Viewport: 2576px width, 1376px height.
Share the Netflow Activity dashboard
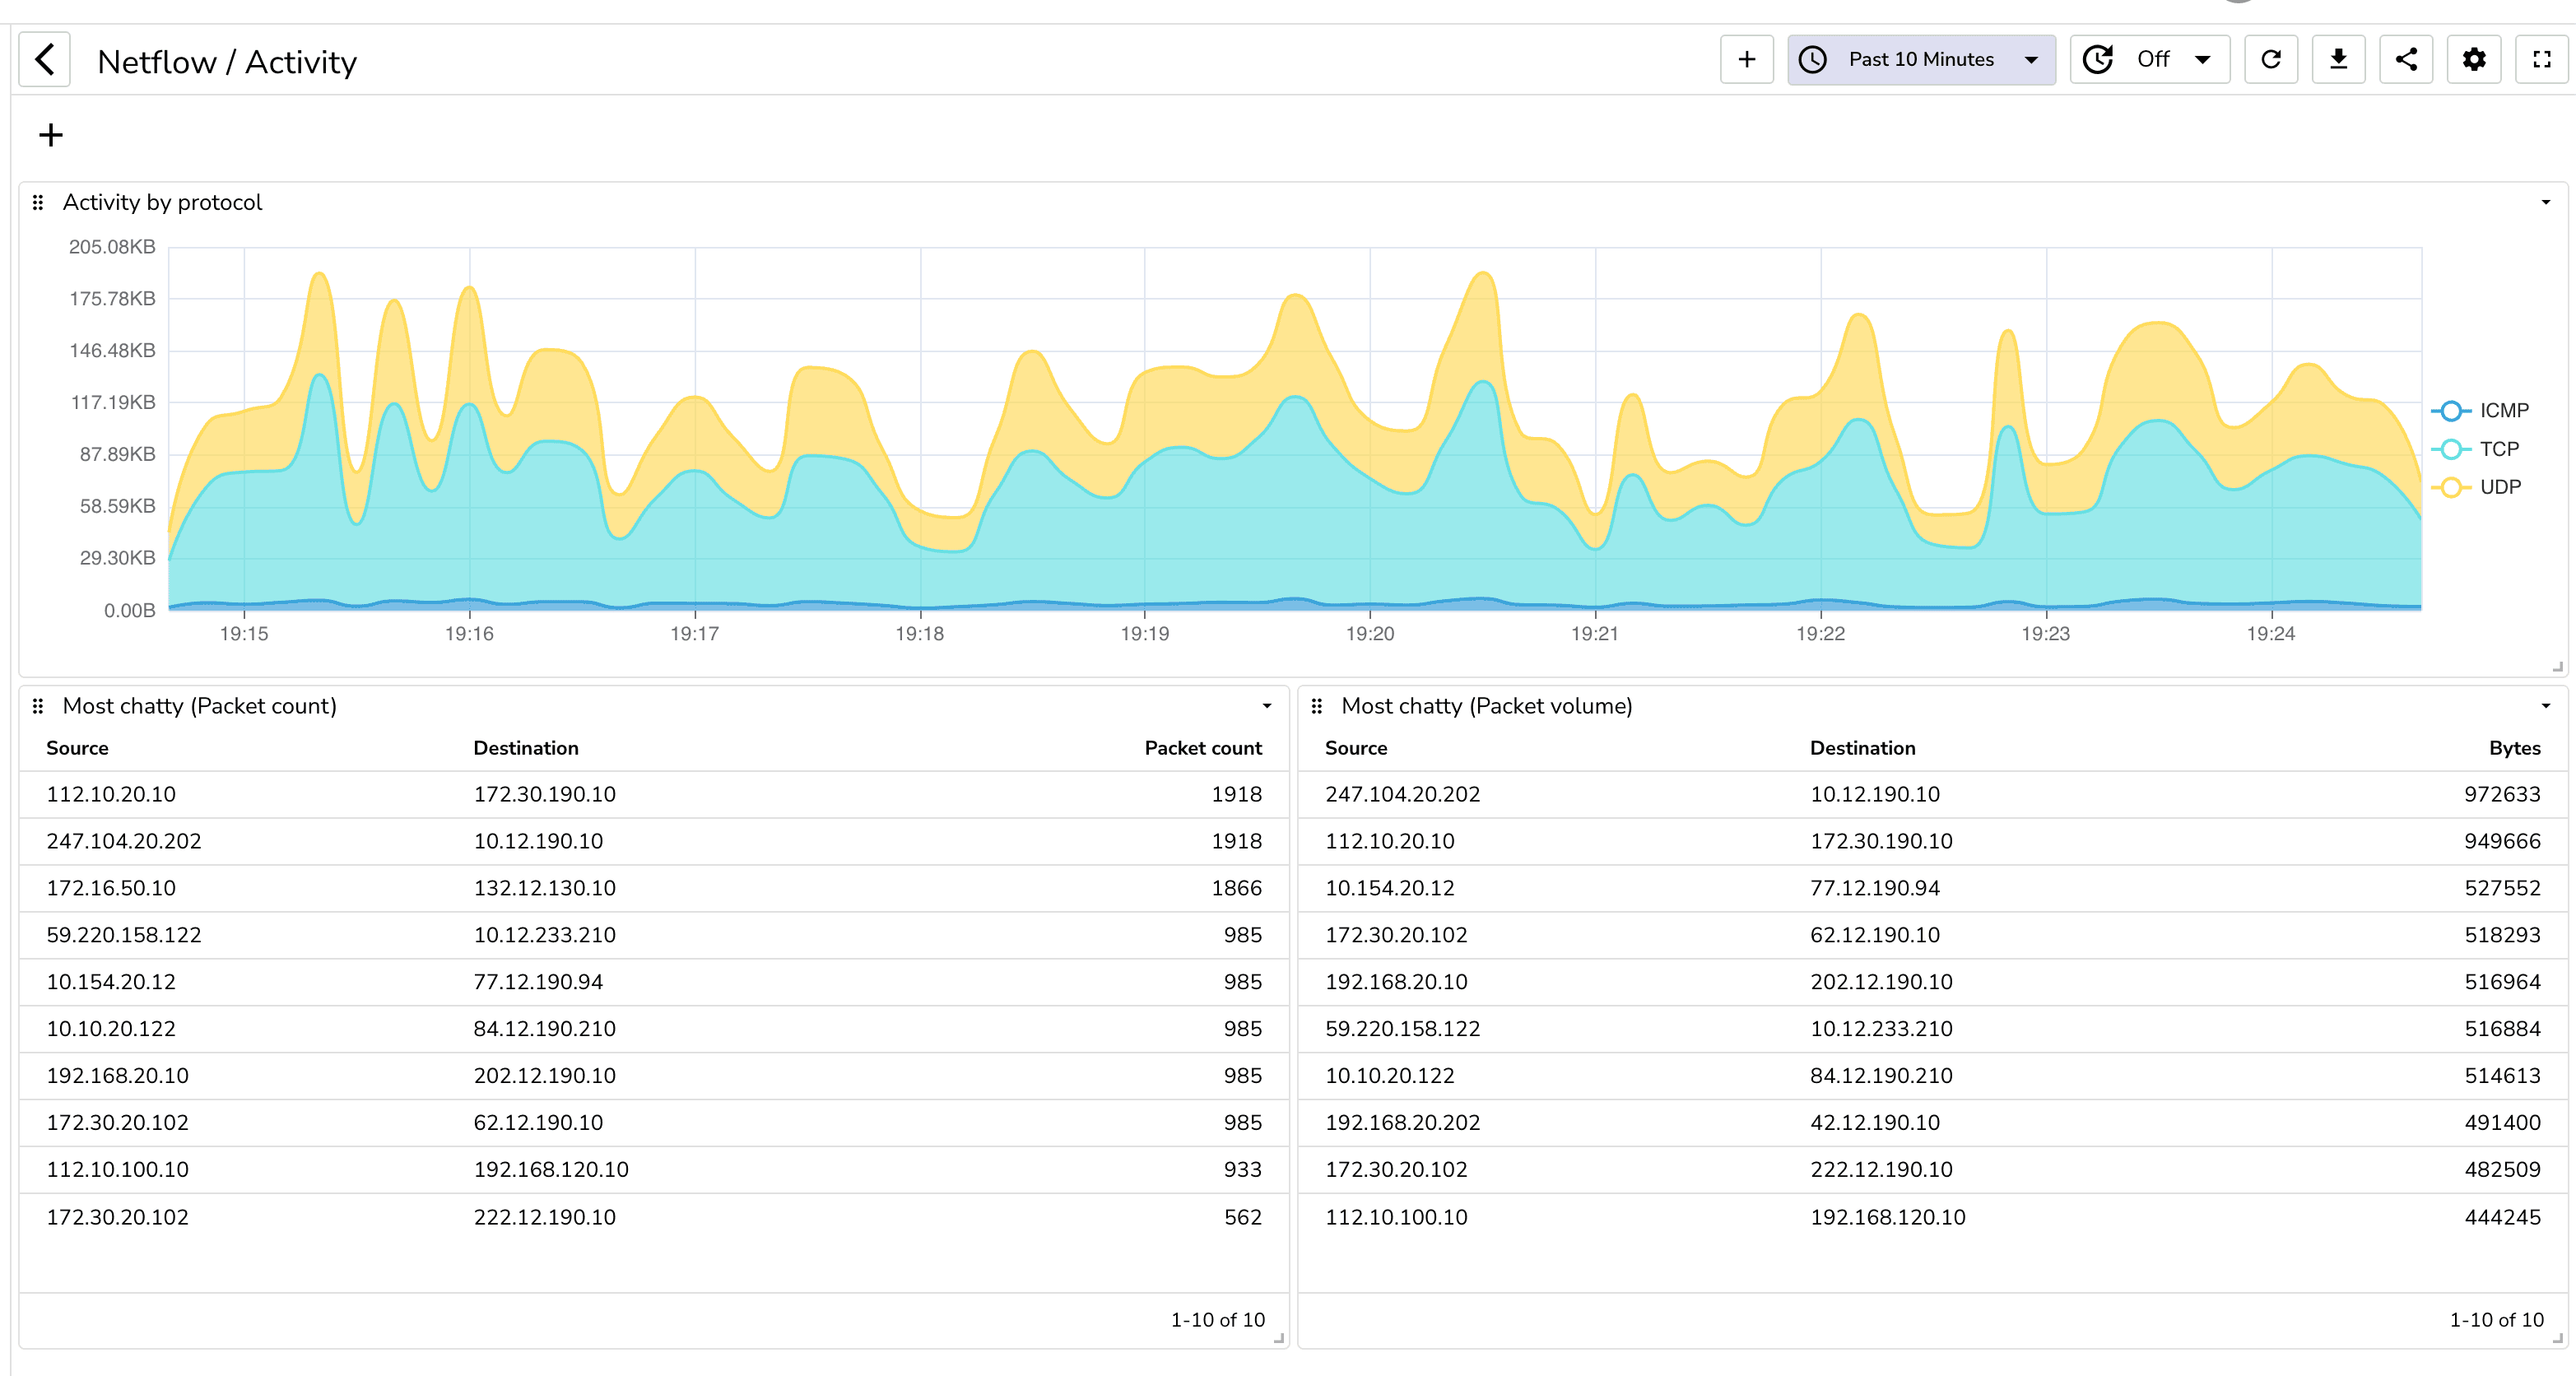[2407, 59]
